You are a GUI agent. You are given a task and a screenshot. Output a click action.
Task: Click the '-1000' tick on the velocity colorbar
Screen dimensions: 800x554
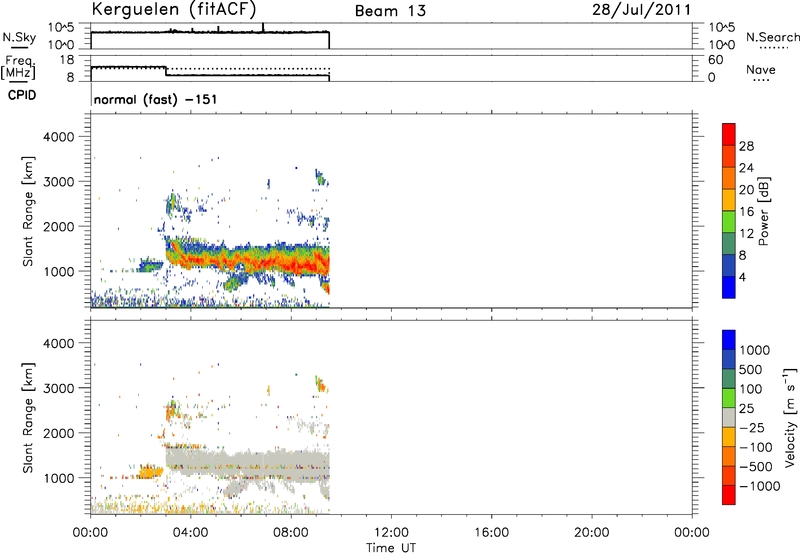pos(759,486)
